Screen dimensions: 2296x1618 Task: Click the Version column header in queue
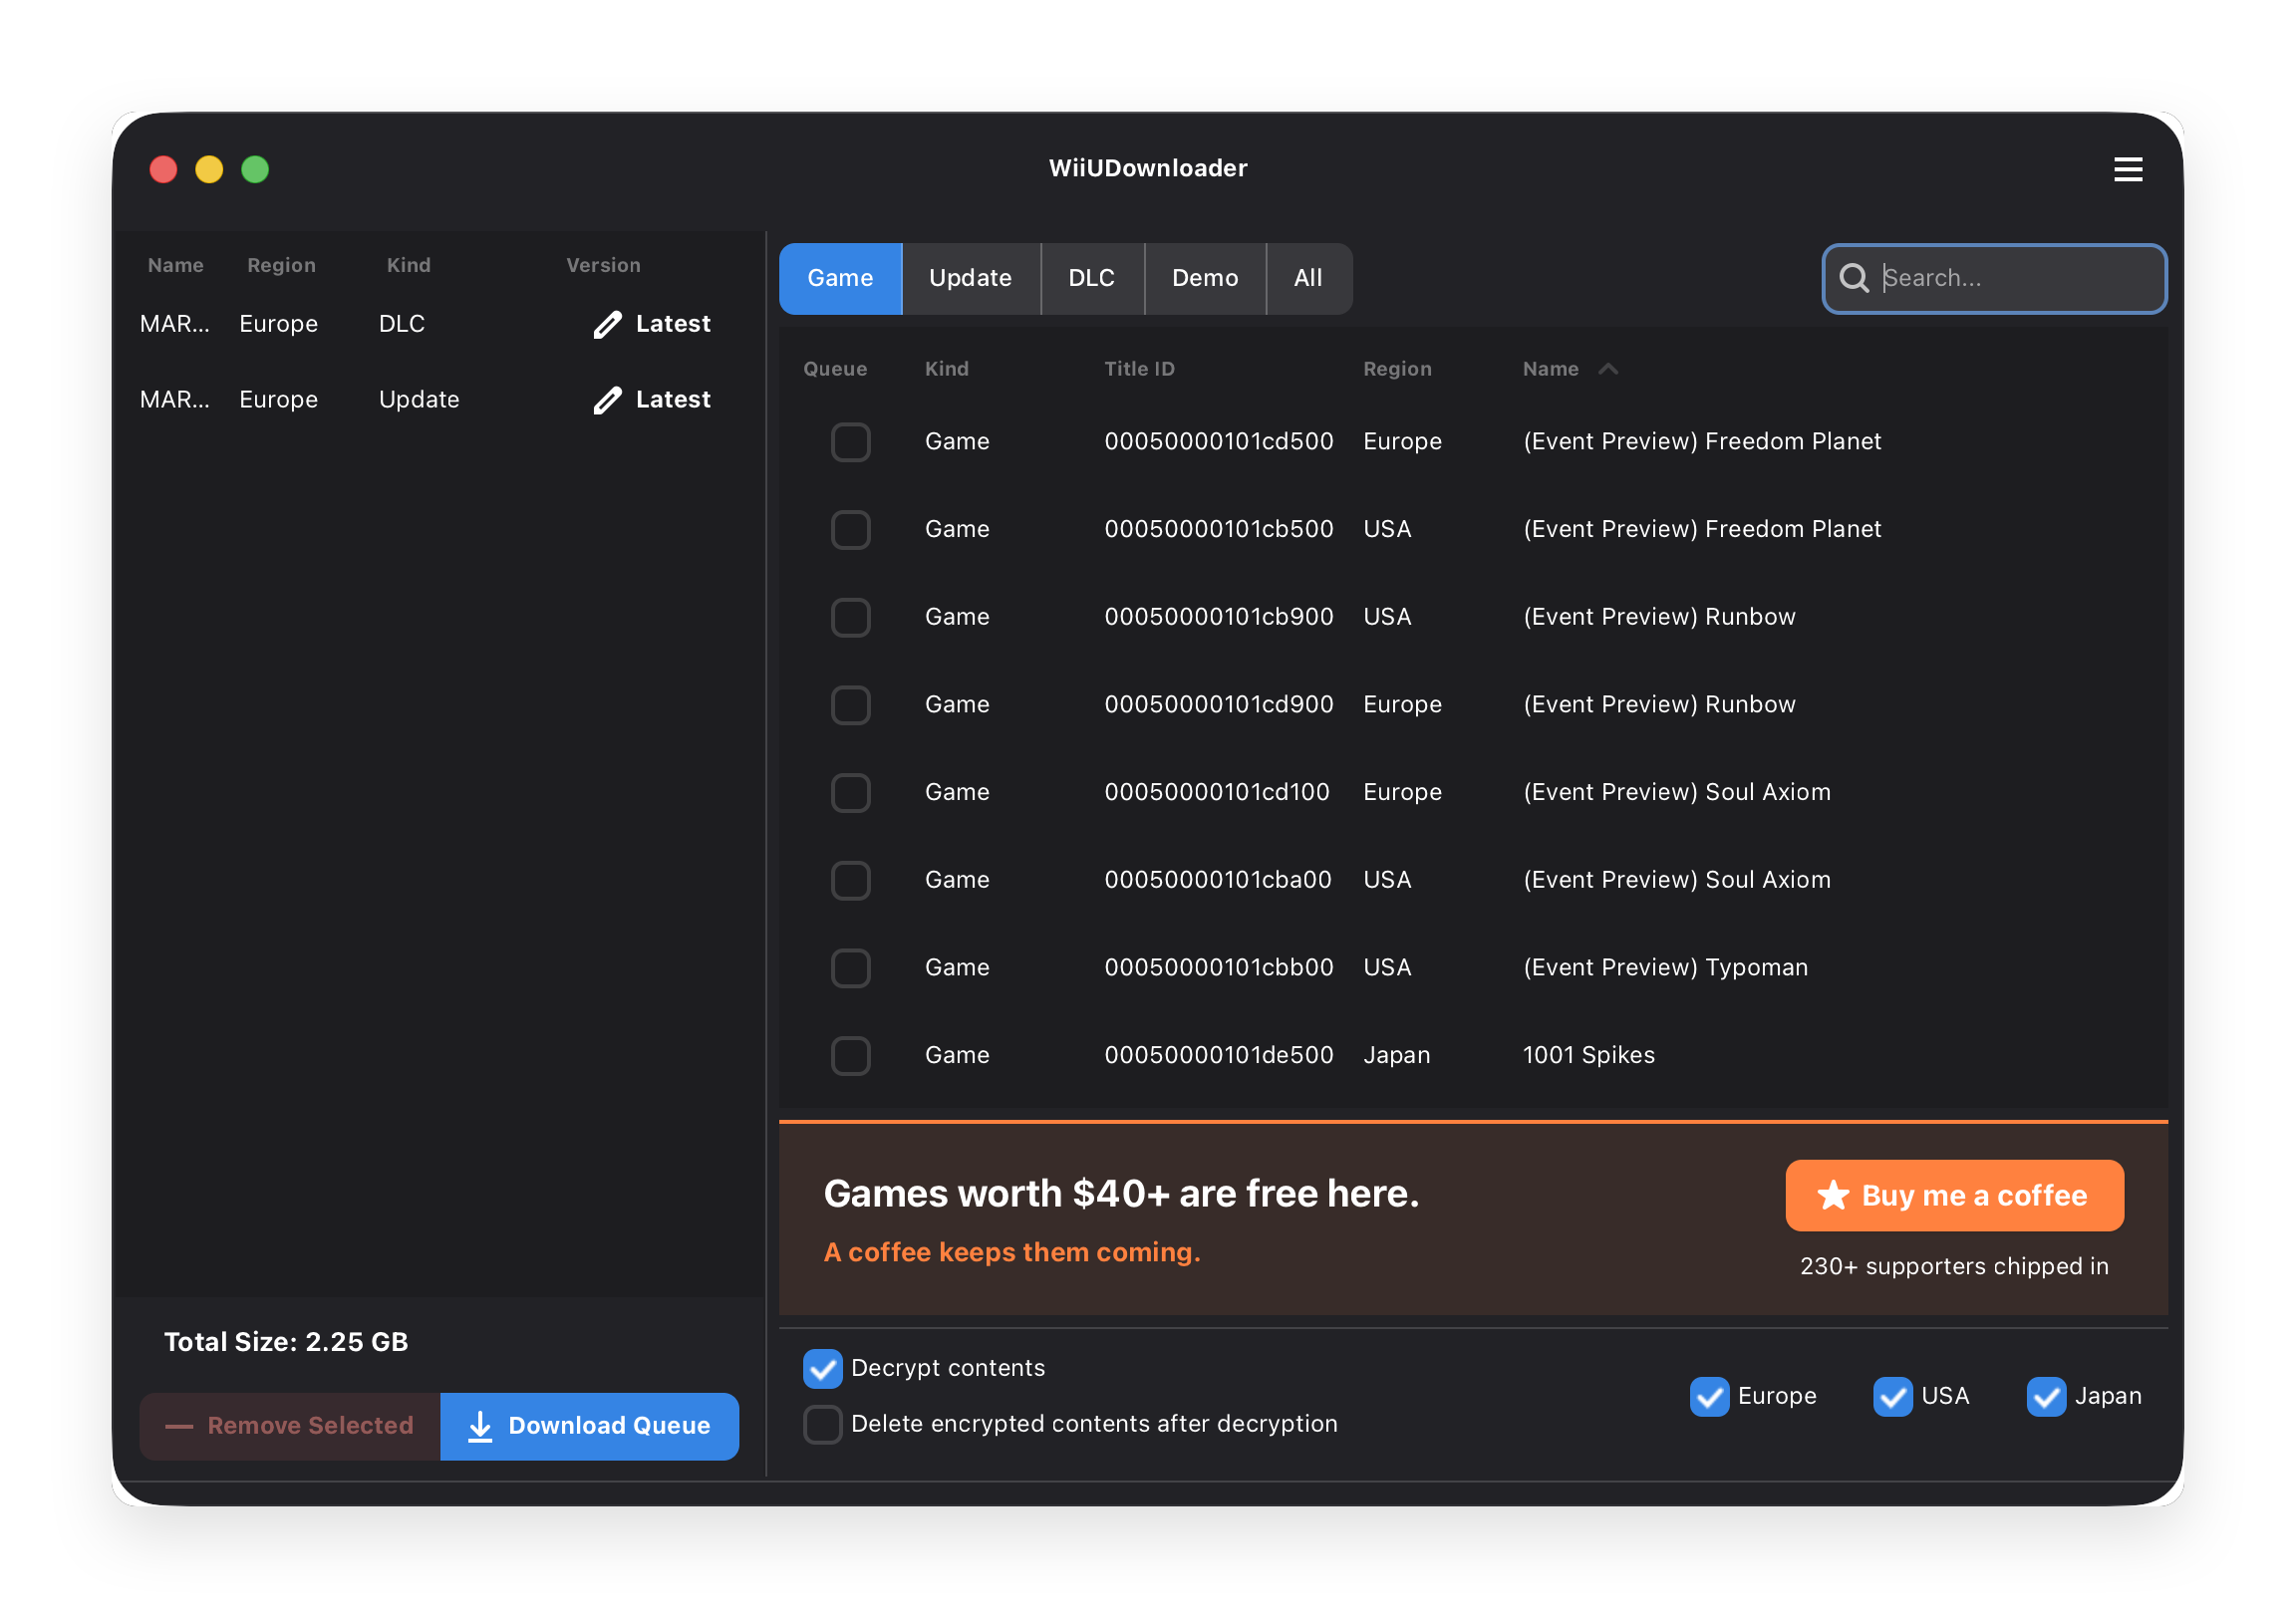pos(603,265)
